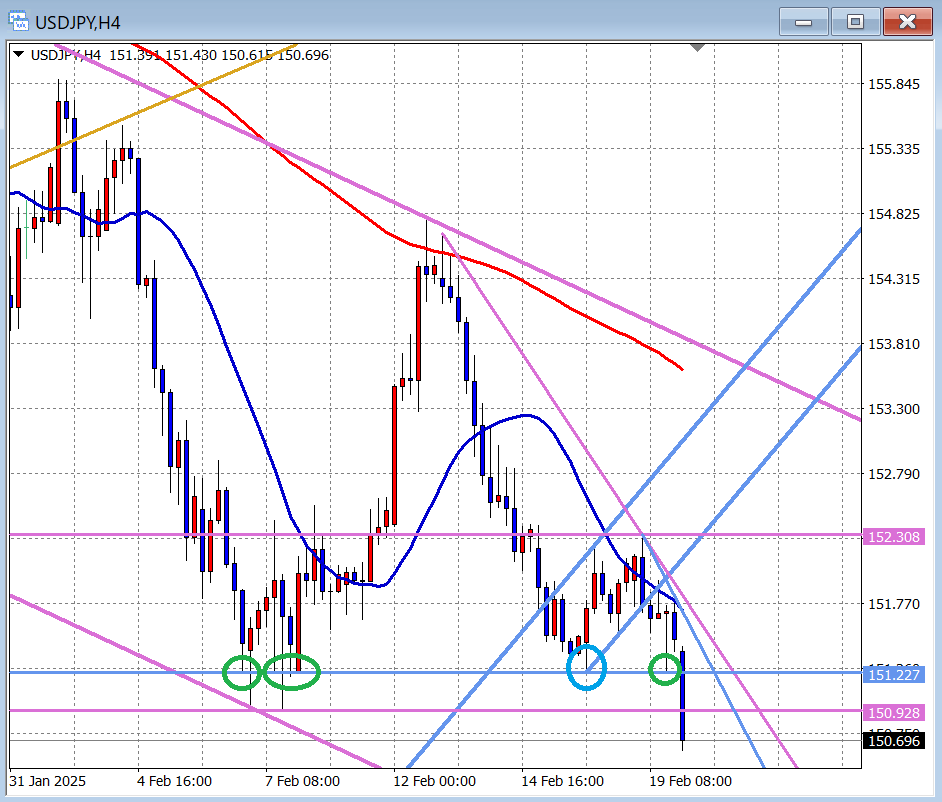Select the large green ellipse marker
942x802 pixels.
point(292,671)
